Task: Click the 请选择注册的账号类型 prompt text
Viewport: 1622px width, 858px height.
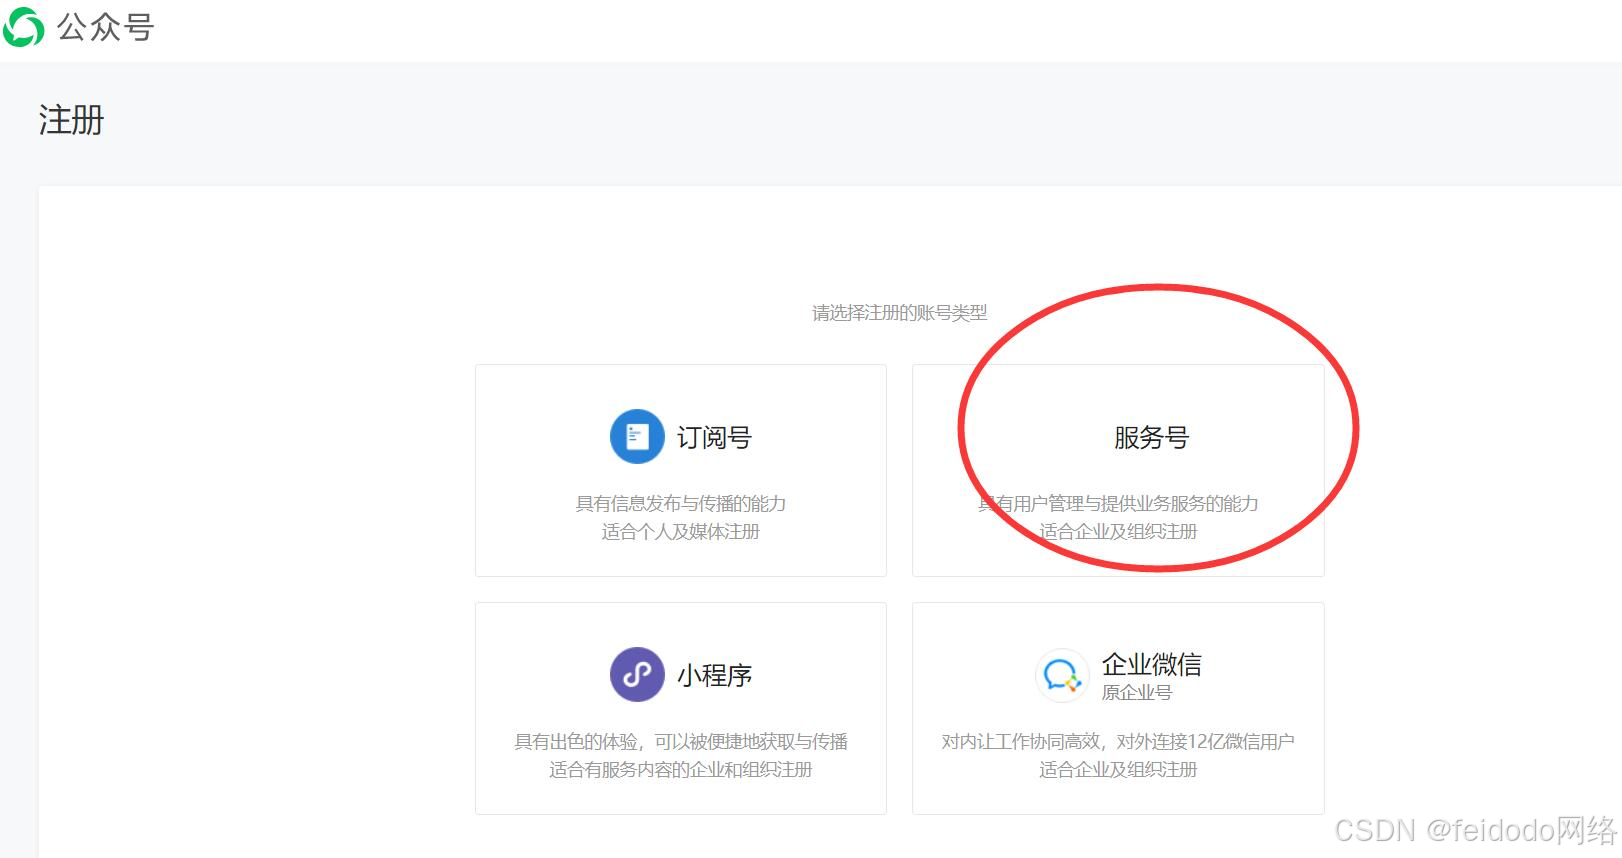Action: pyautogui.click(x=900, y=313)
